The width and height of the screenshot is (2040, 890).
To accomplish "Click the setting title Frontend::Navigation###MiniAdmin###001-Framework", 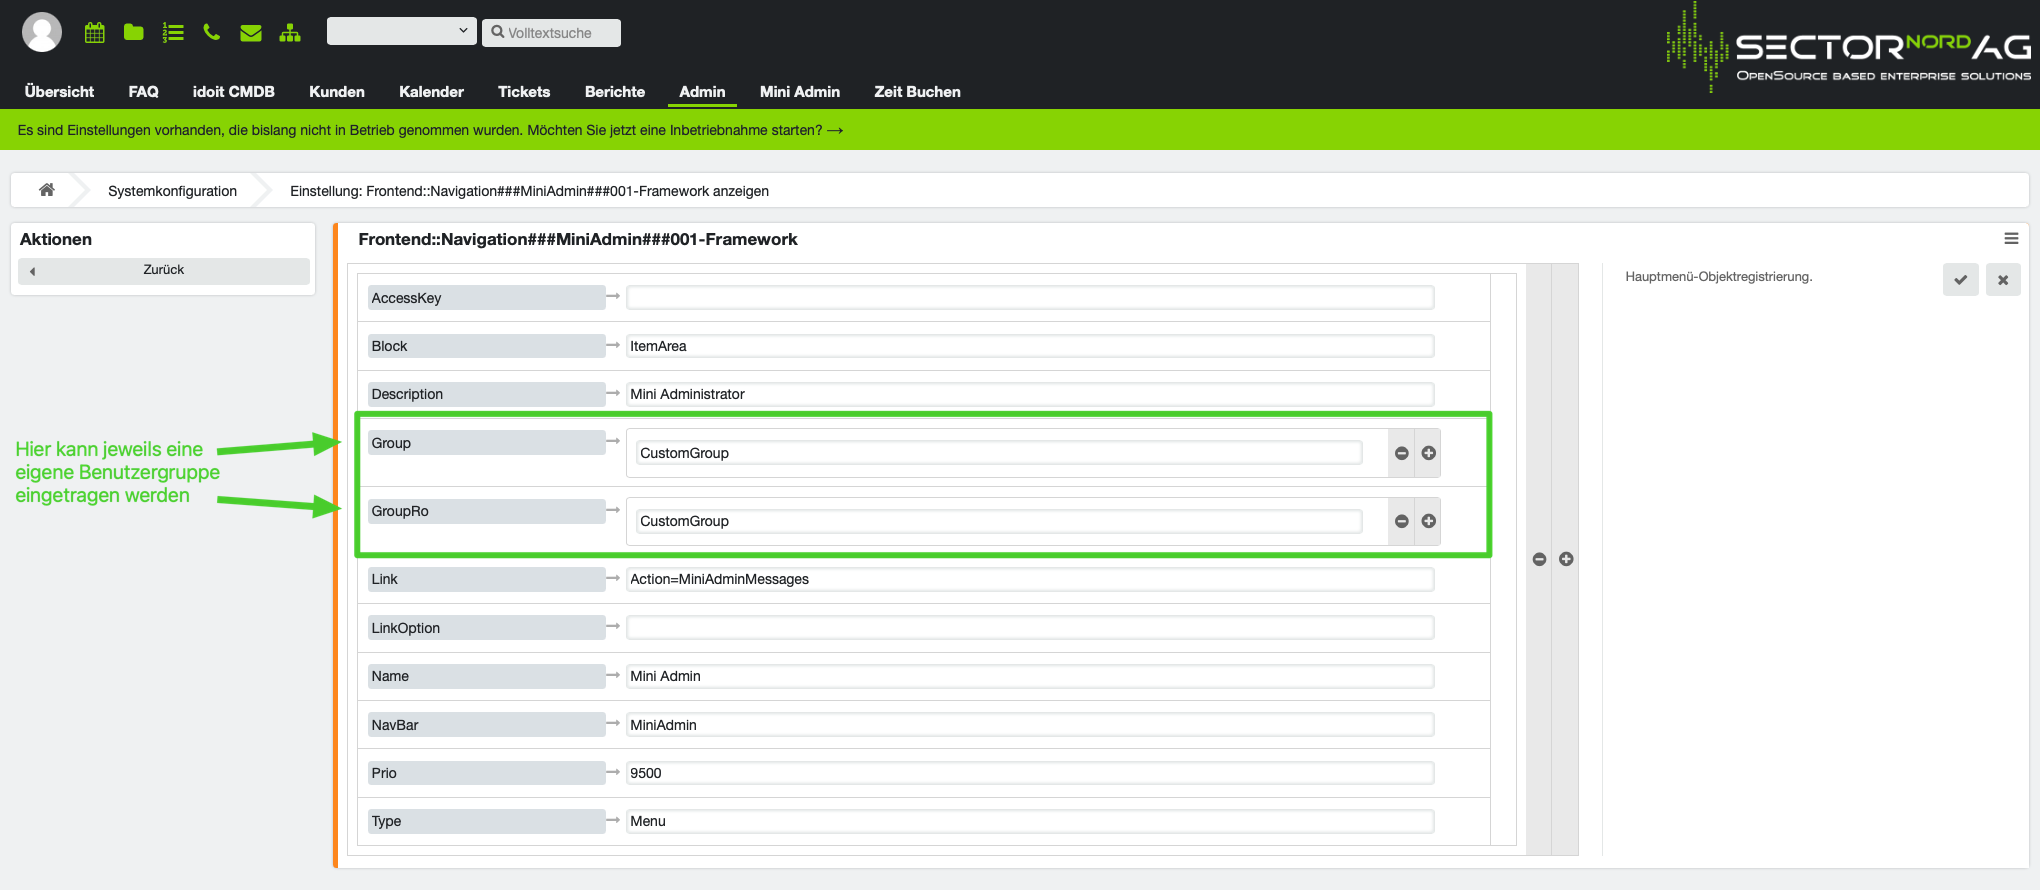I will pyautogui.click(x=578, y=239).
